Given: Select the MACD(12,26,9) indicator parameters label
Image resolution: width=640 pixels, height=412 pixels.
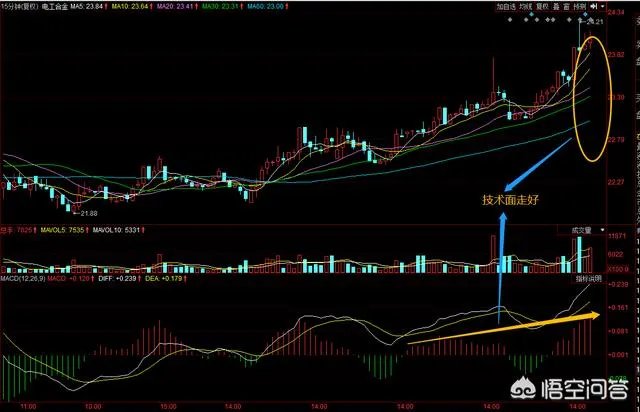Looking at the screenshot, I should [x=23, y=278].
